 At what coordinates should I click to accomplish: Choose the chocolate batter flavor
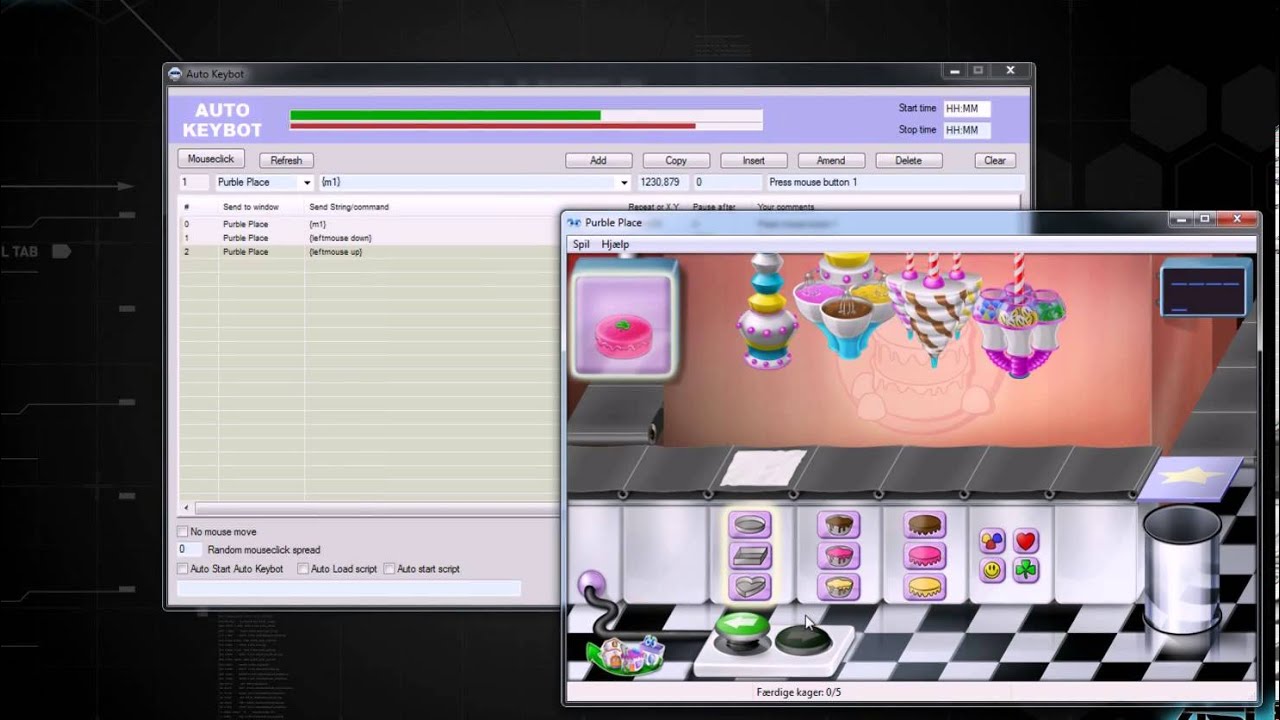pyautogui.click(x=838, y=525)
